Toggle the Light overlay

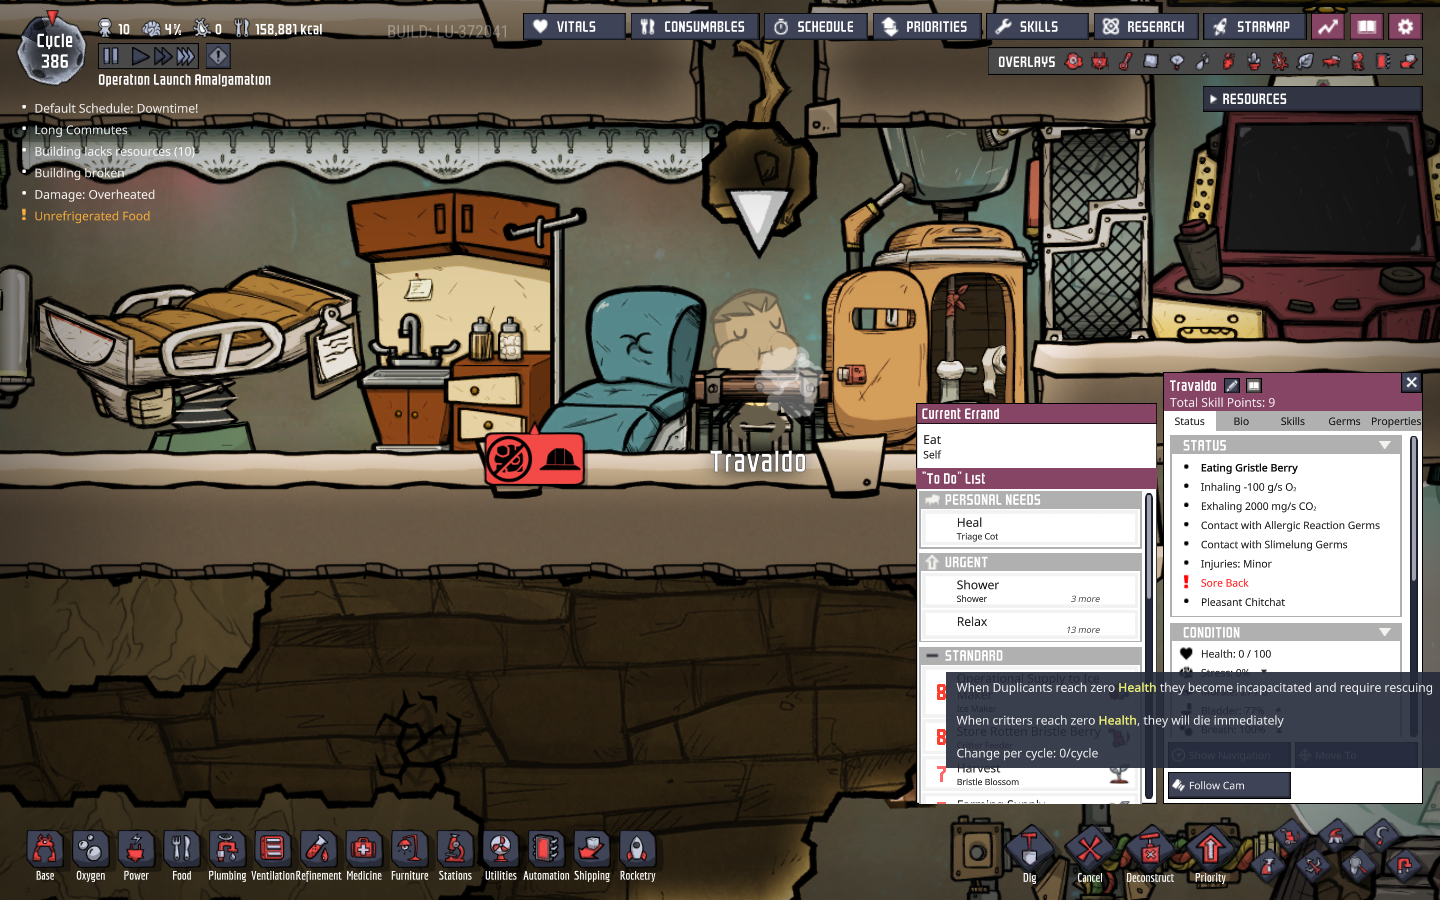1177,62
